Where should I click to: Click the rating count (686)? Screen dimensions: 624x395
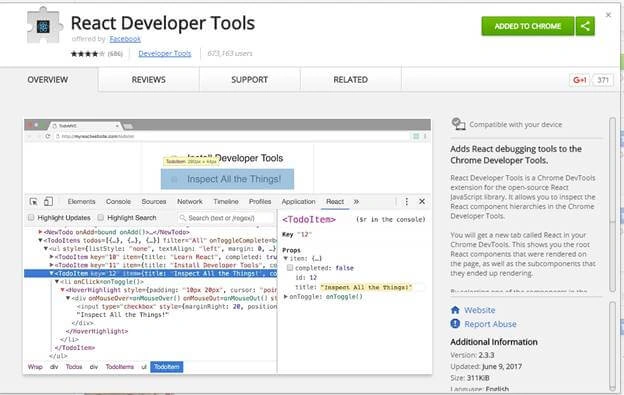pyautogui.click(x=115, y=54)
